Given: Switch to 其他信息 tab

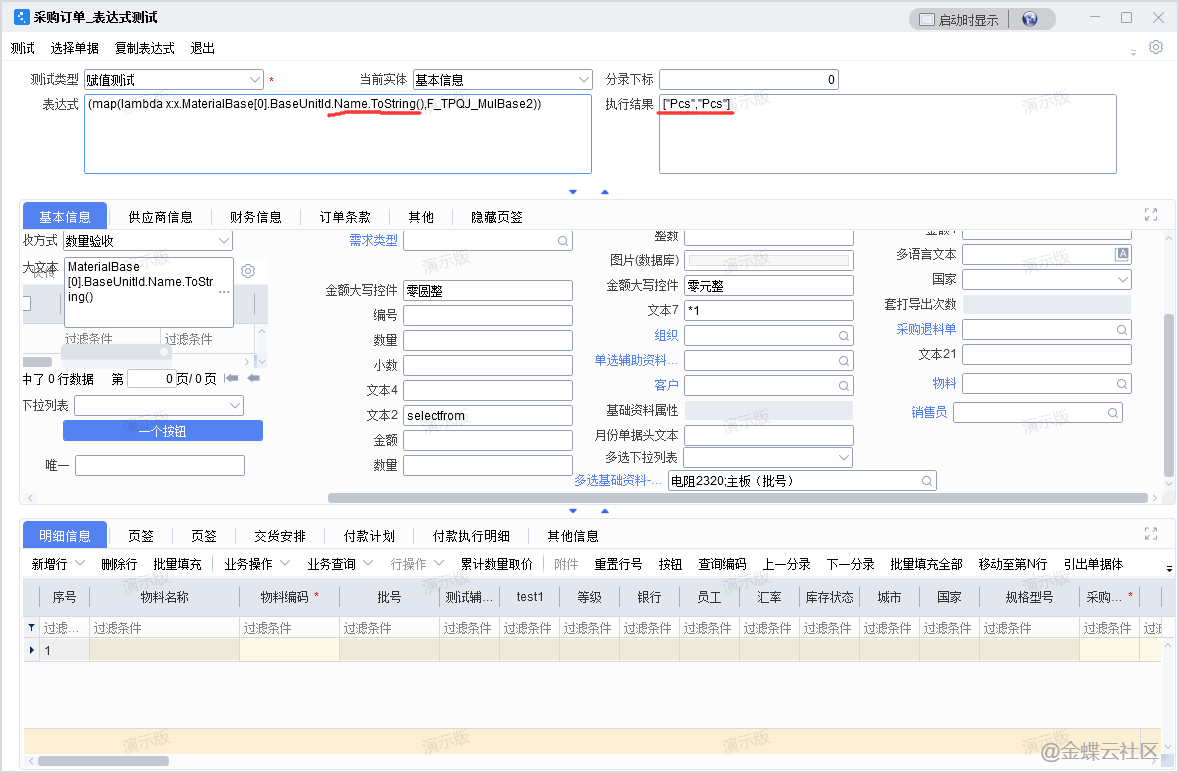Looking at the screenshot, I should coord(573,536).
